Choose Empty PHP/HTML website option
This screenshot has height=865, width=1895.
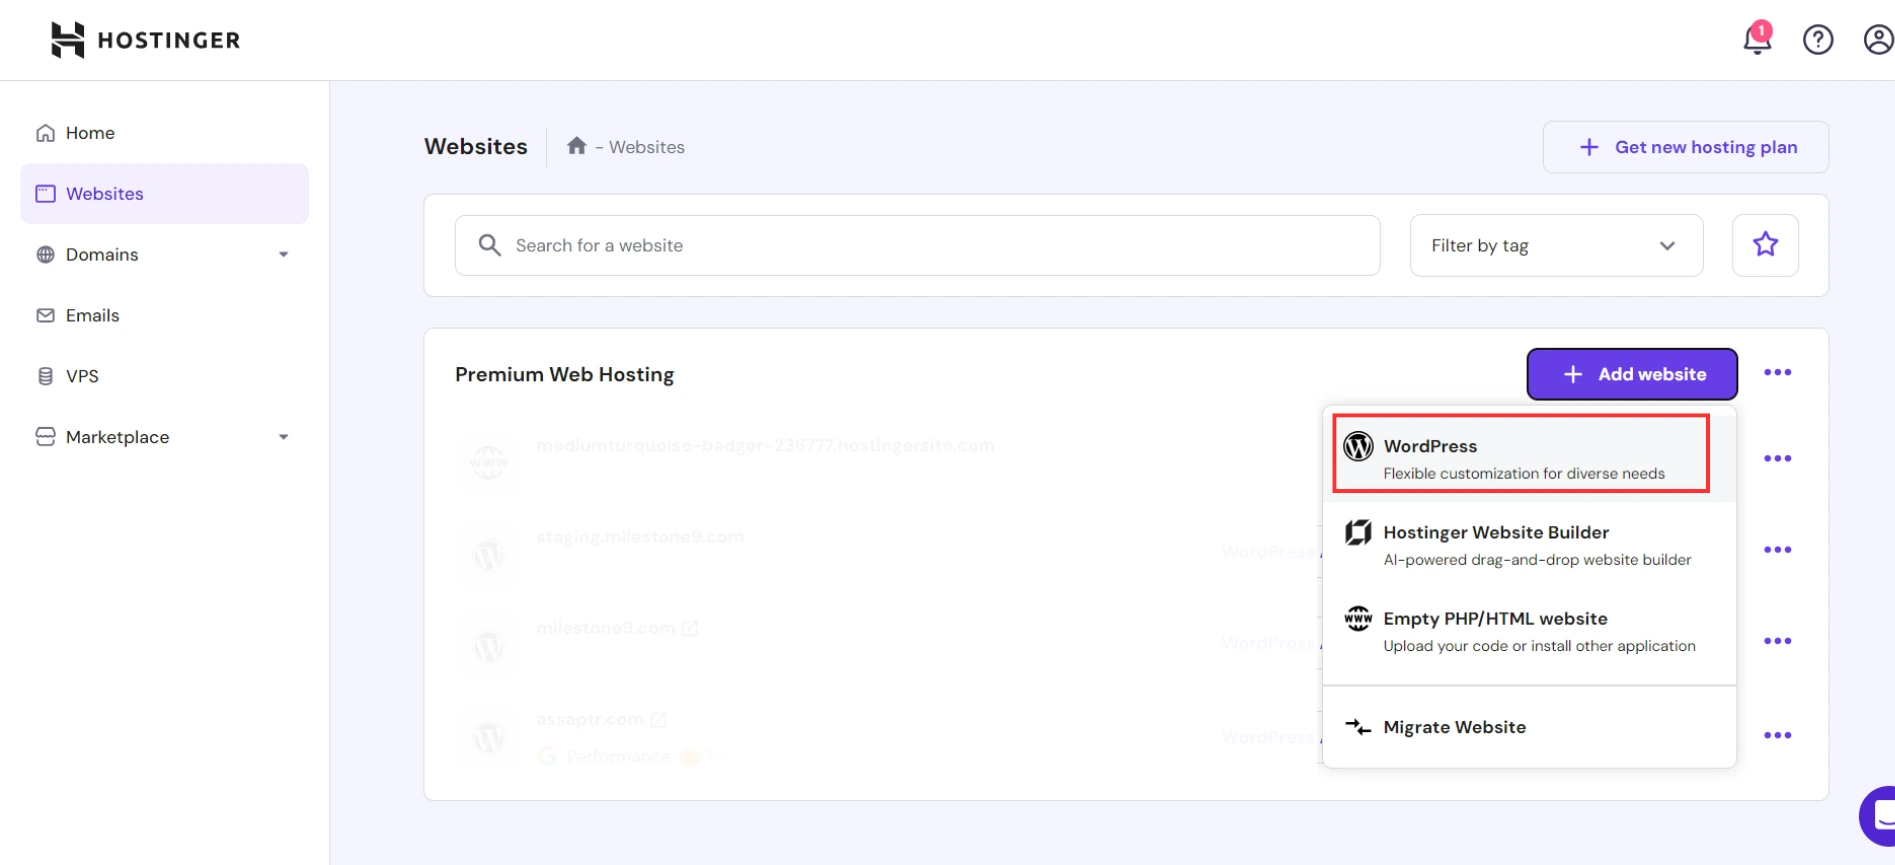coord(1529,631)
